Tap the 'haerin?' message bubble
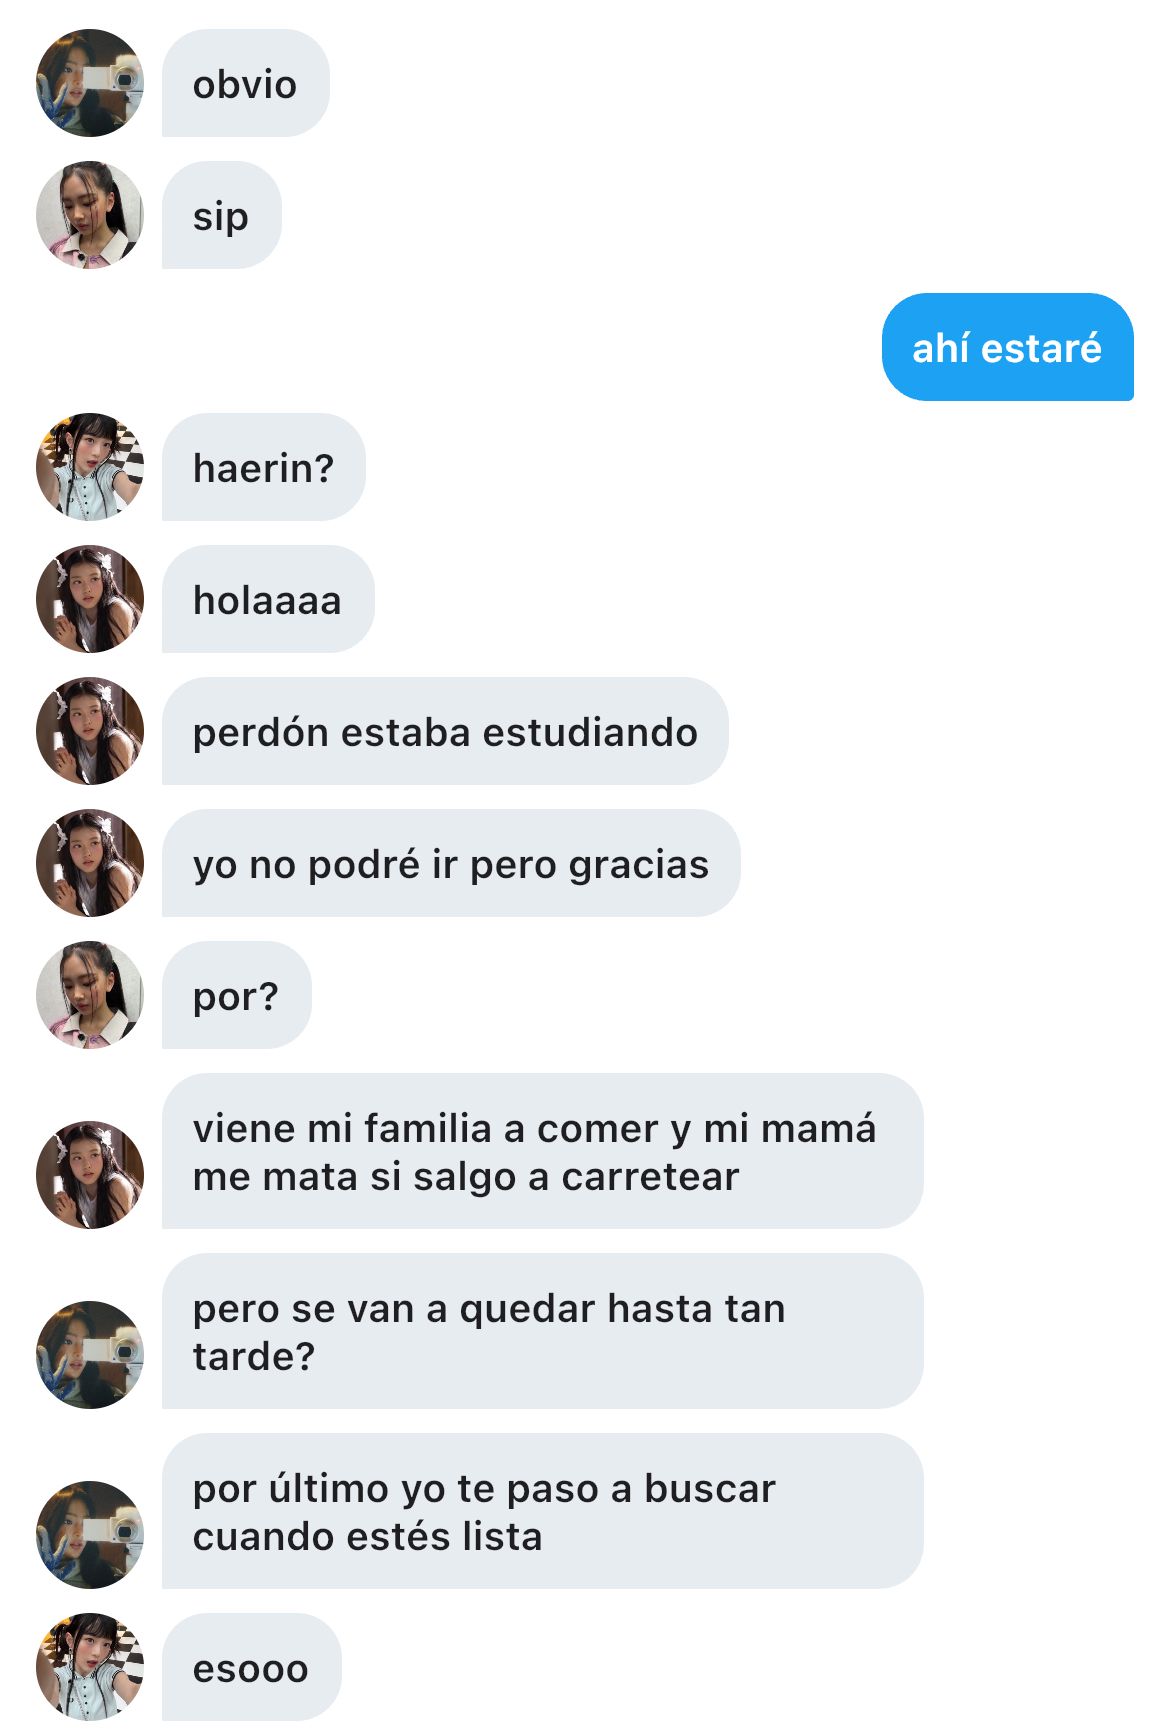Viewport: 1170px width, 1733px height. click(264, 467)
